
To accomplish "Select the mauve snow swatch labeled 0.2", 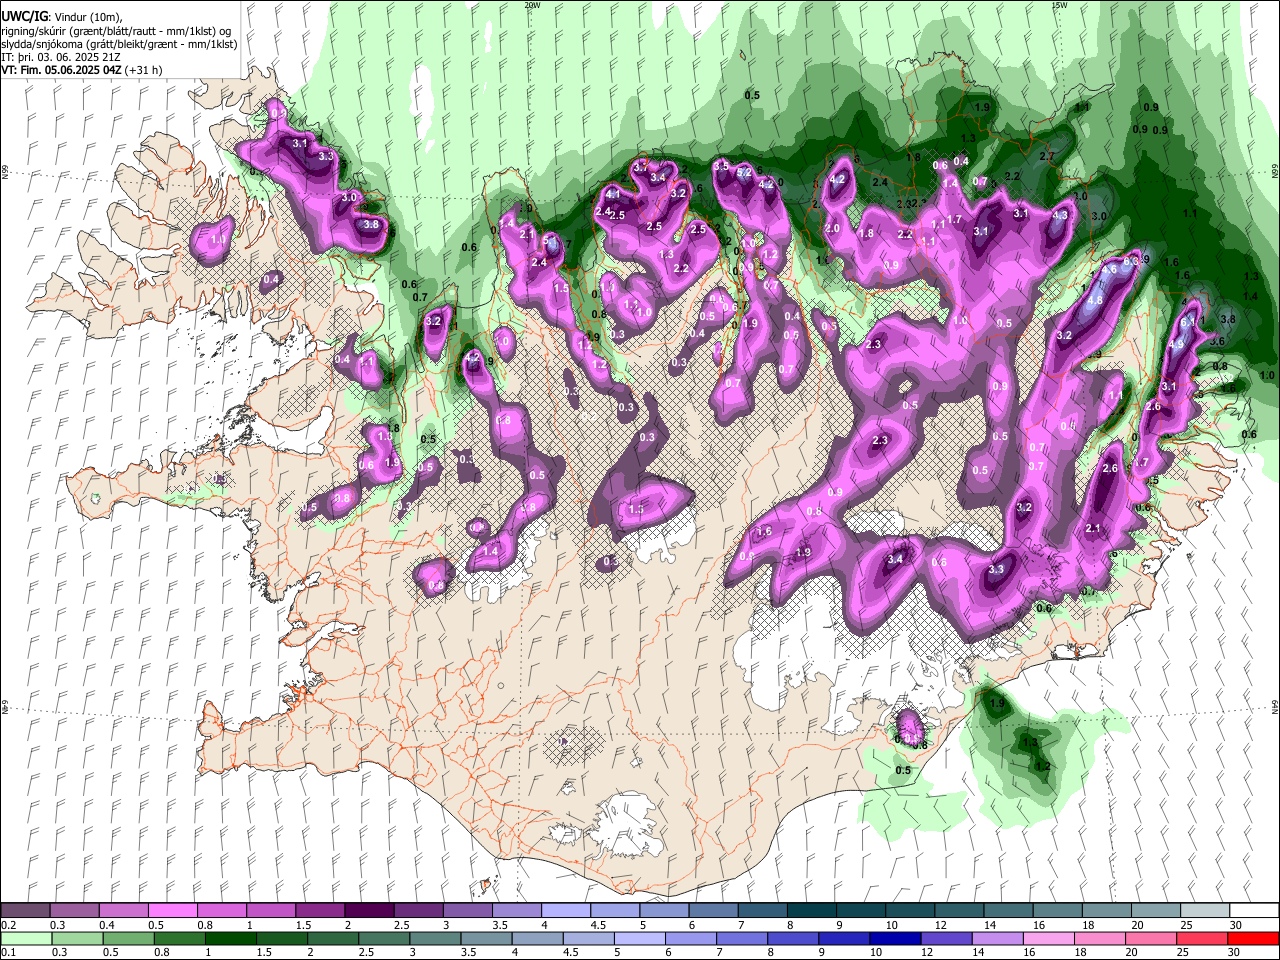I will [x=25, y=911].
